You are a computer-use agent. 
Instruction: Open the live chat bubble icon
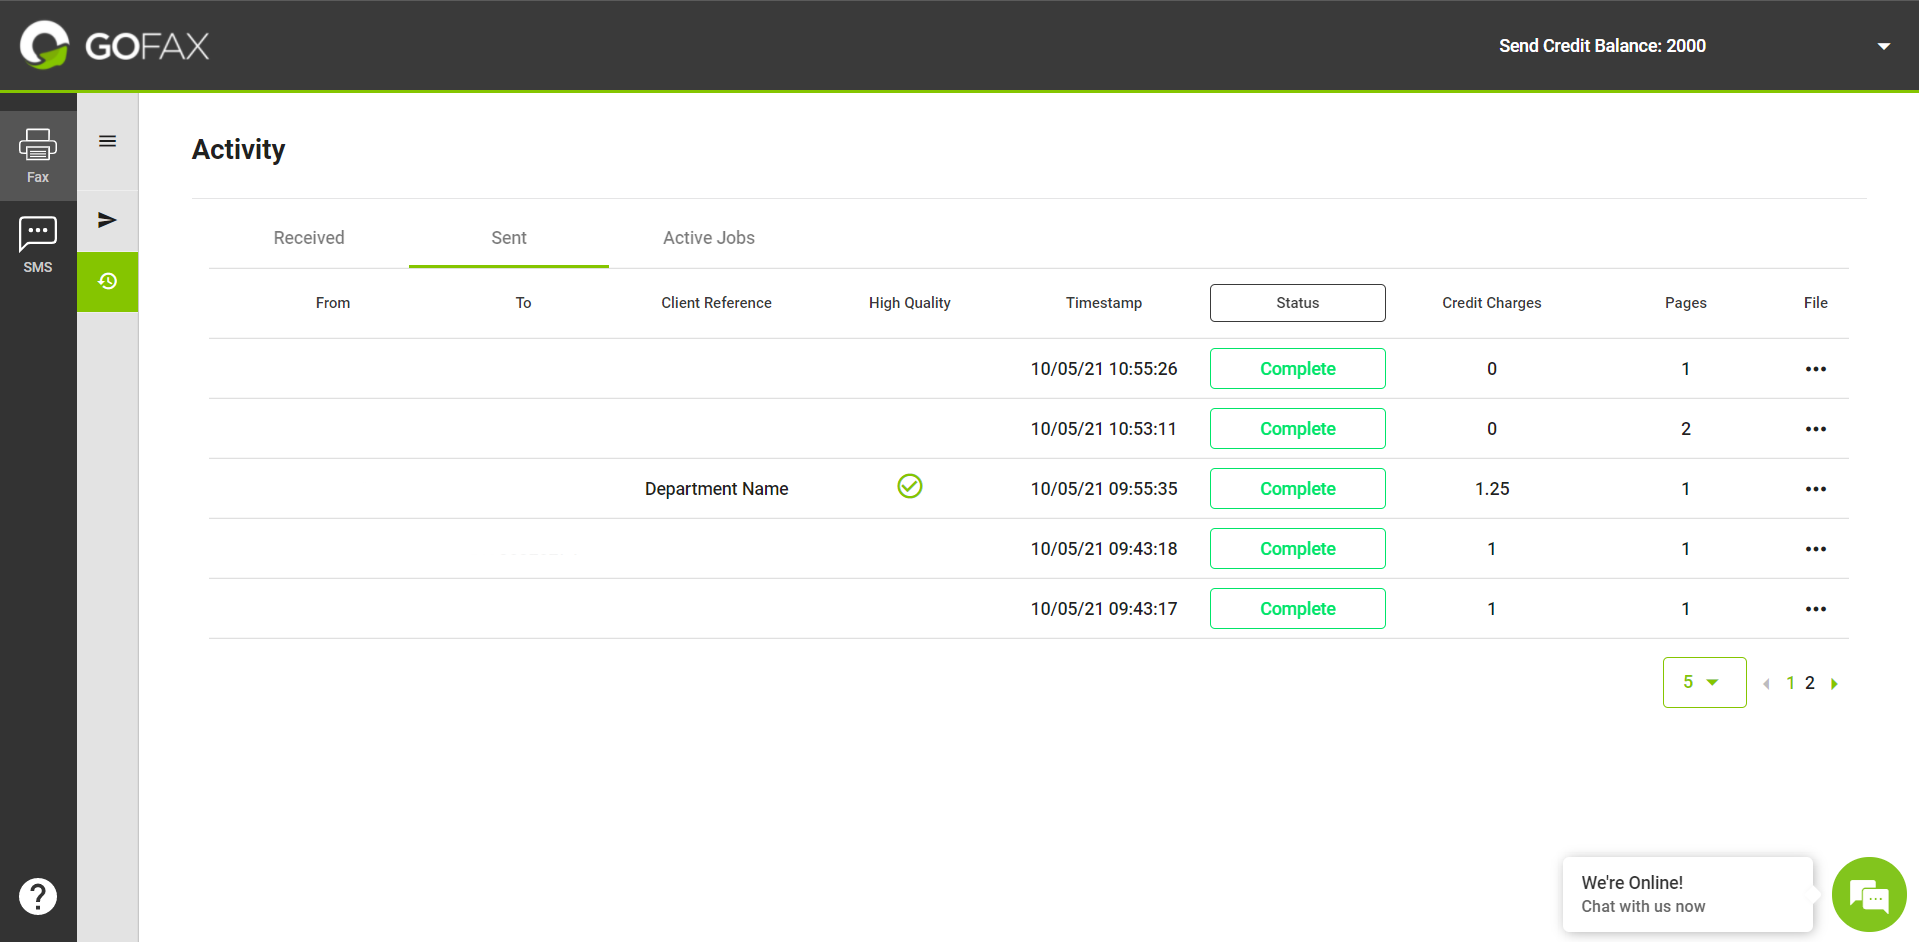pyautogui.click(x=1869, y=894)
